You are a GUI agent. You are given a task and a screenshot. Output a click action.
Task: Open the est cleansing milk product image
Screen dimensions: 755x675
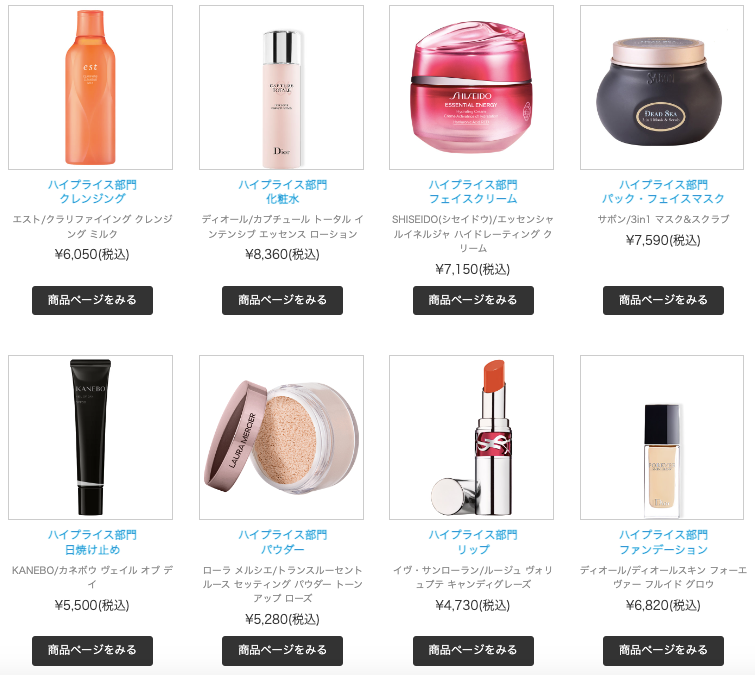tap(91, 88)
